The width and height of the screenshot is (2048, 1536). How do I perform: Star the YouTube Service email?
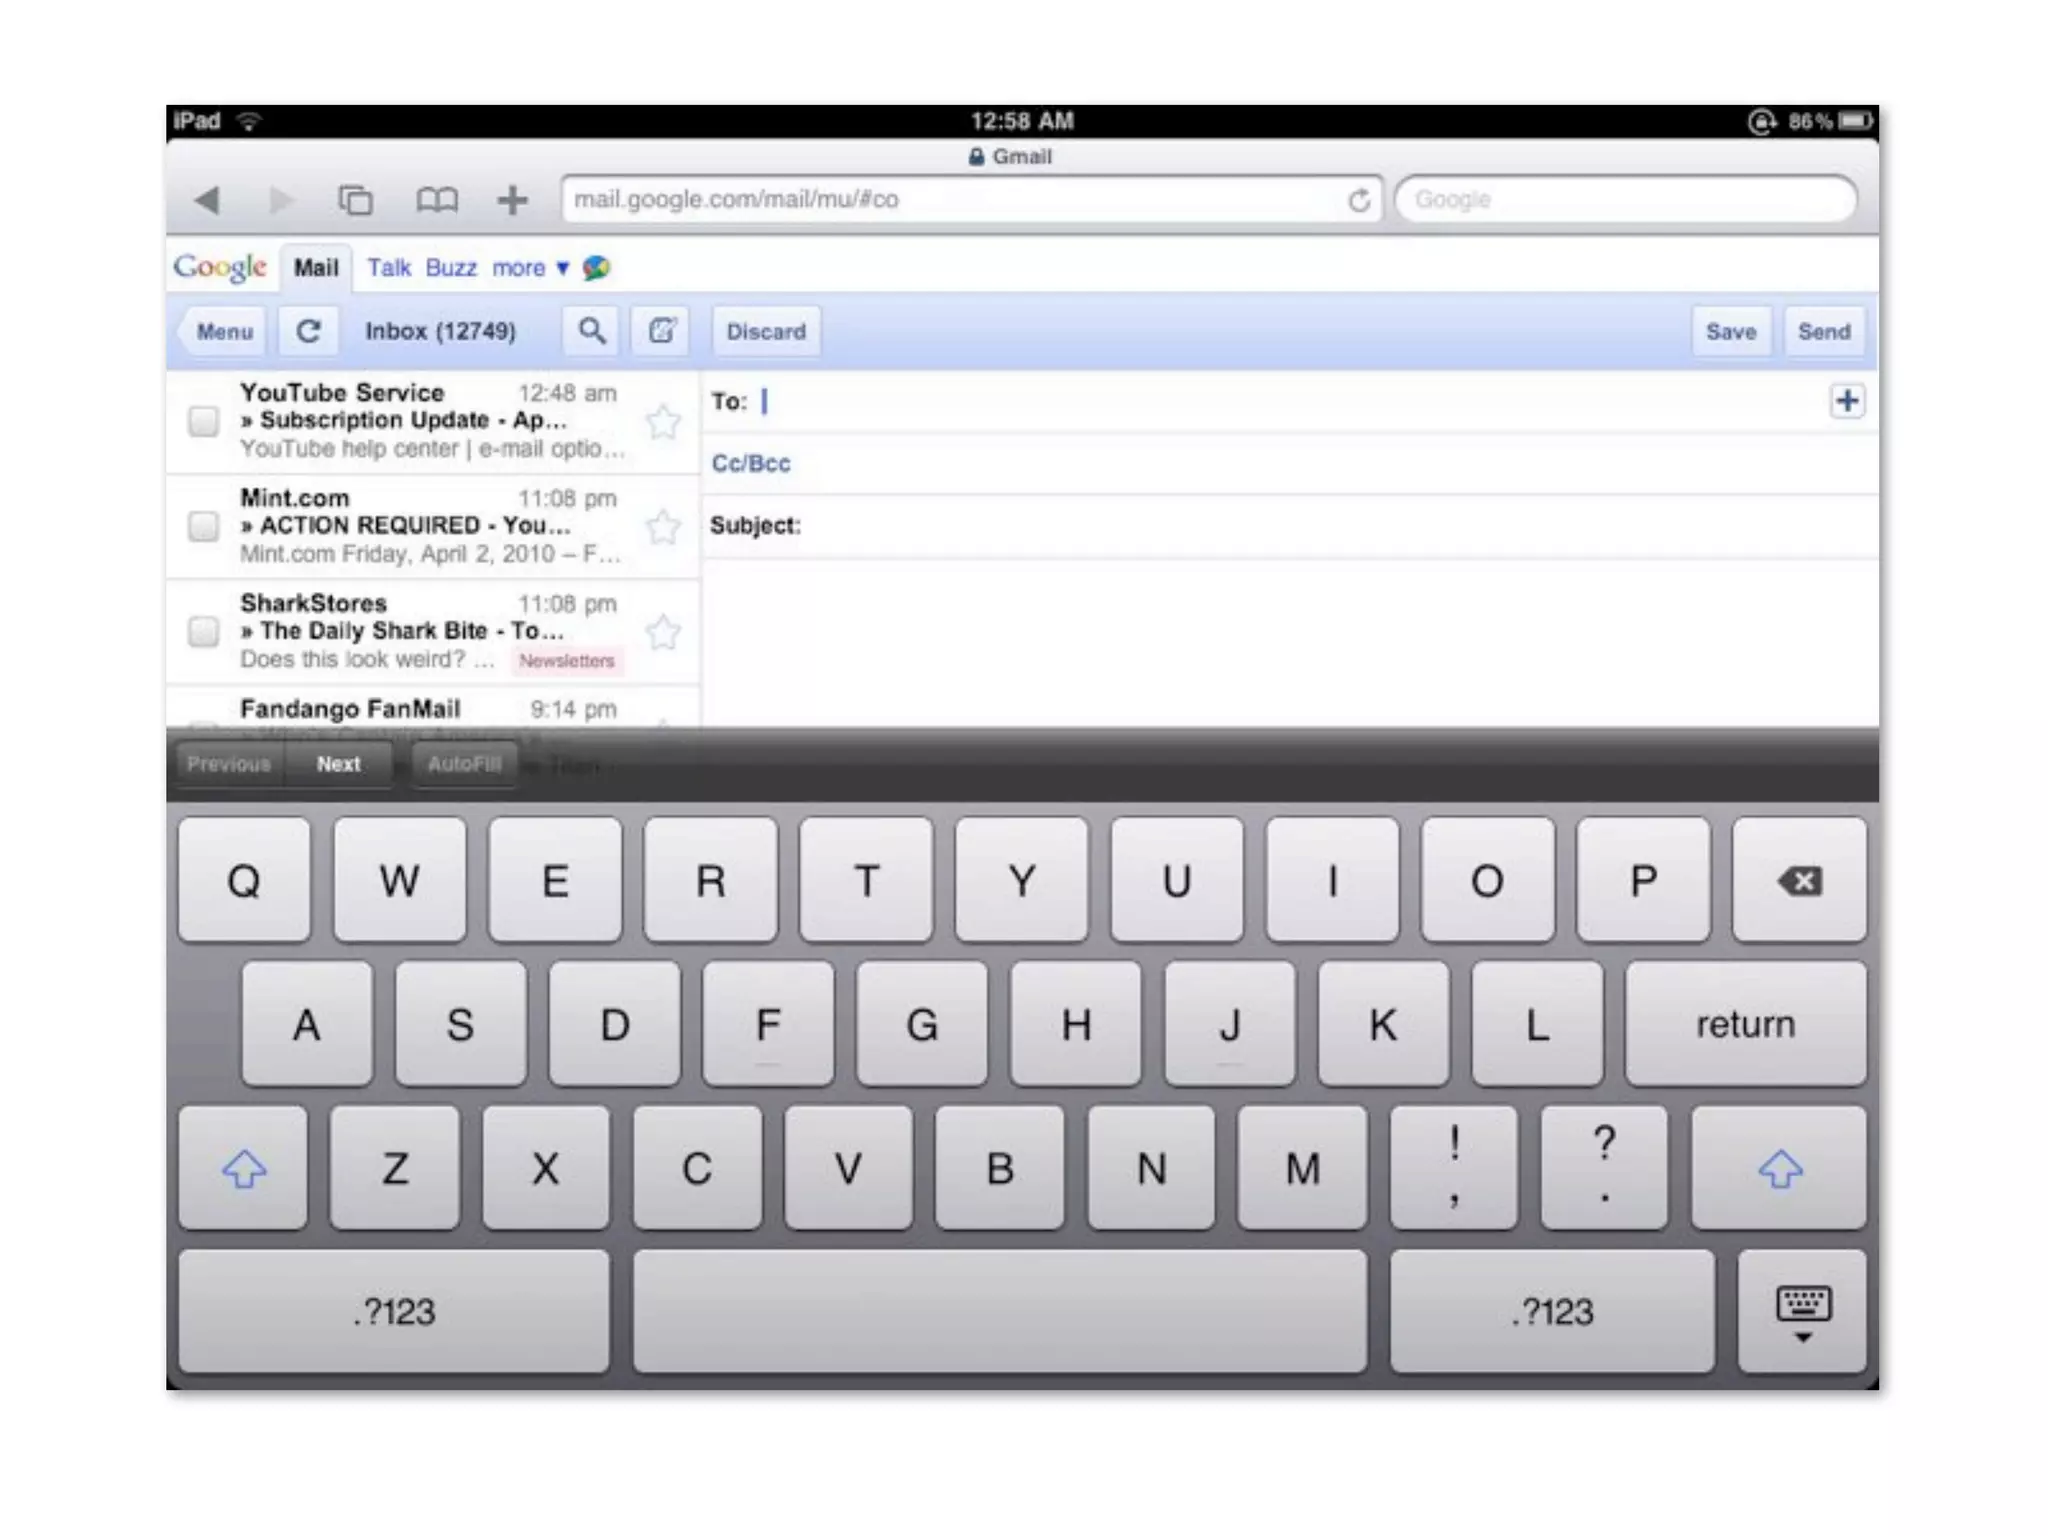click(663, 421)
